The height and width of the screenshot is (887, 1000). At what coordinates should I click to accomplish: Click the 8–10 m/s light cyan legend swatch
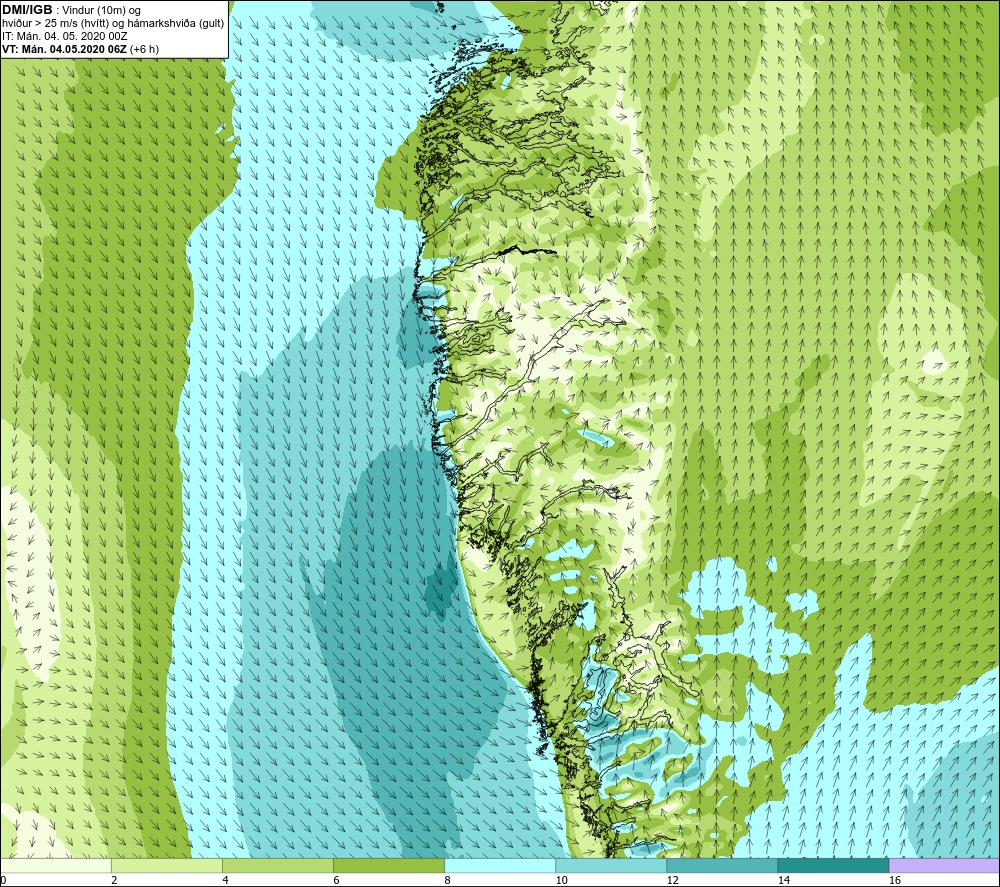click(500, 866)
